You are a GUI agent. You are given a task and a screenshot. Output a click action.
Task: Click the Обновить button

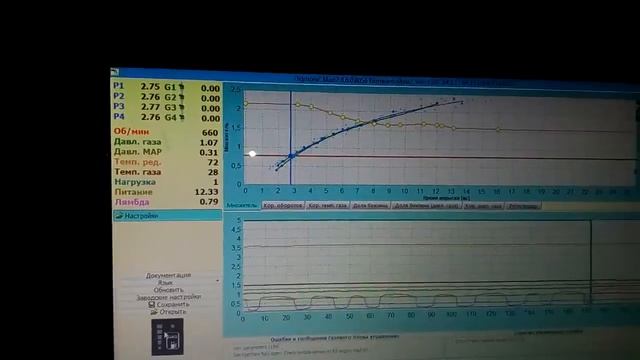coord(168,290)
